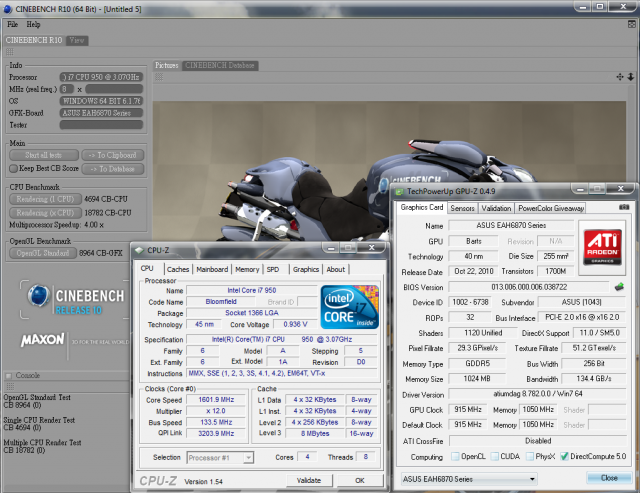Switch to the Graphics tab in CPU-Z

tap(306, 269)
